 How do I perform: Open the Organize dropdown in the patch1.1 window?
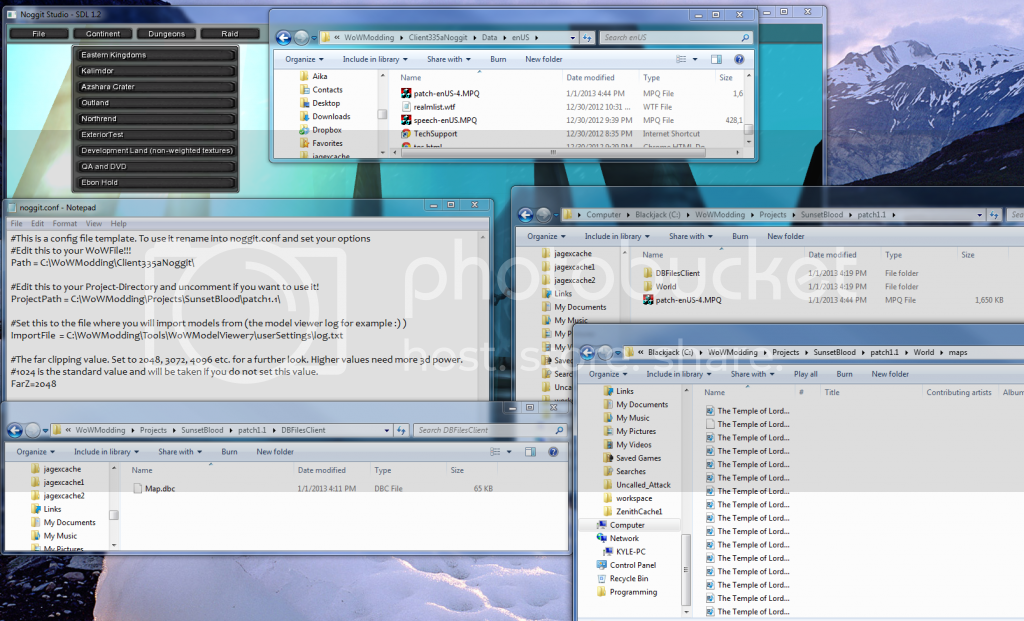pos(547,236)
